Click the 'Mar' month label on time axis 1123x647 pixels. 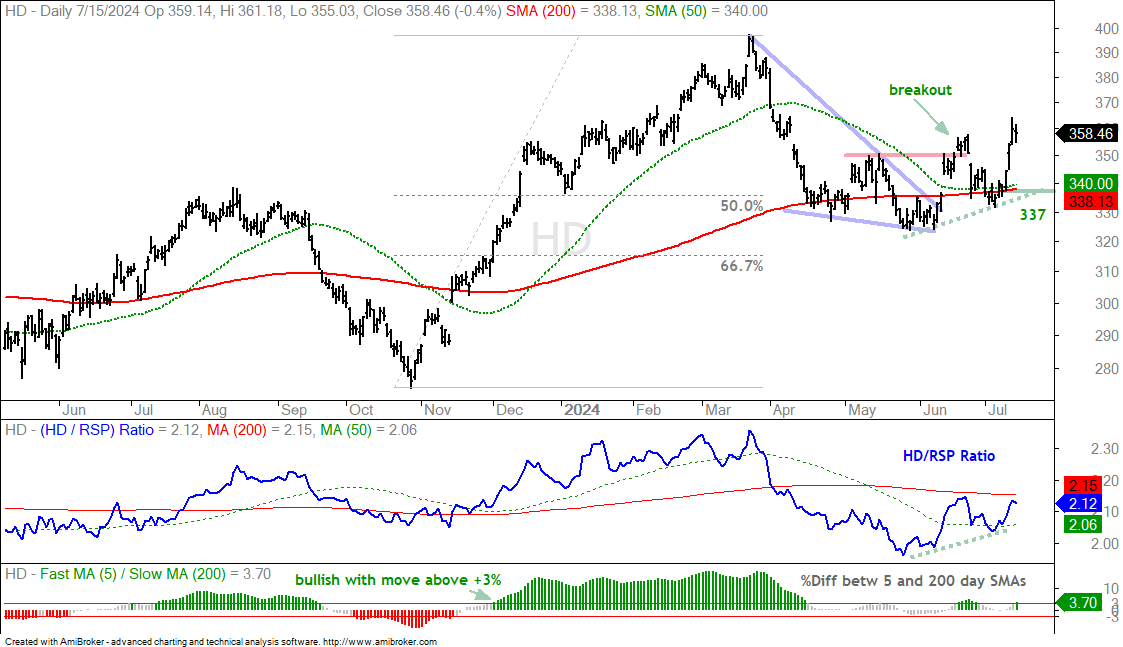point(718,410)
